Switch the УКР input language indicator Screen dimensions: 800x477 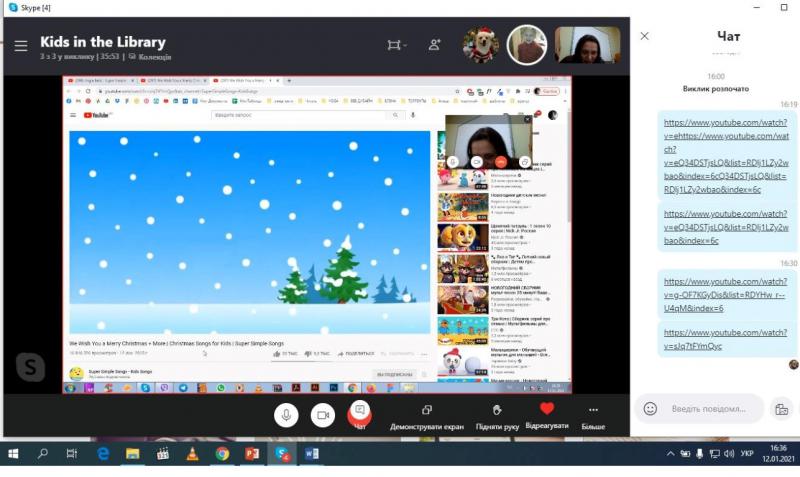(747, 453)
